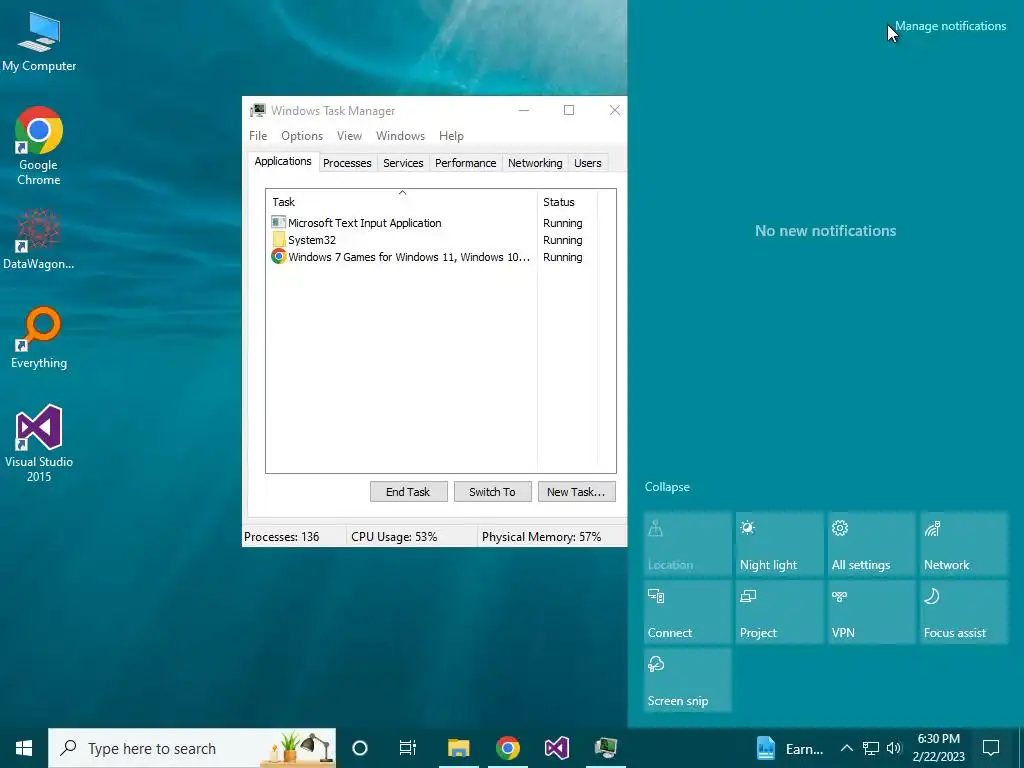Viewport: 1024px width, 768px height.
Task: Click the New Task... button
Action: tap(577, 492)
